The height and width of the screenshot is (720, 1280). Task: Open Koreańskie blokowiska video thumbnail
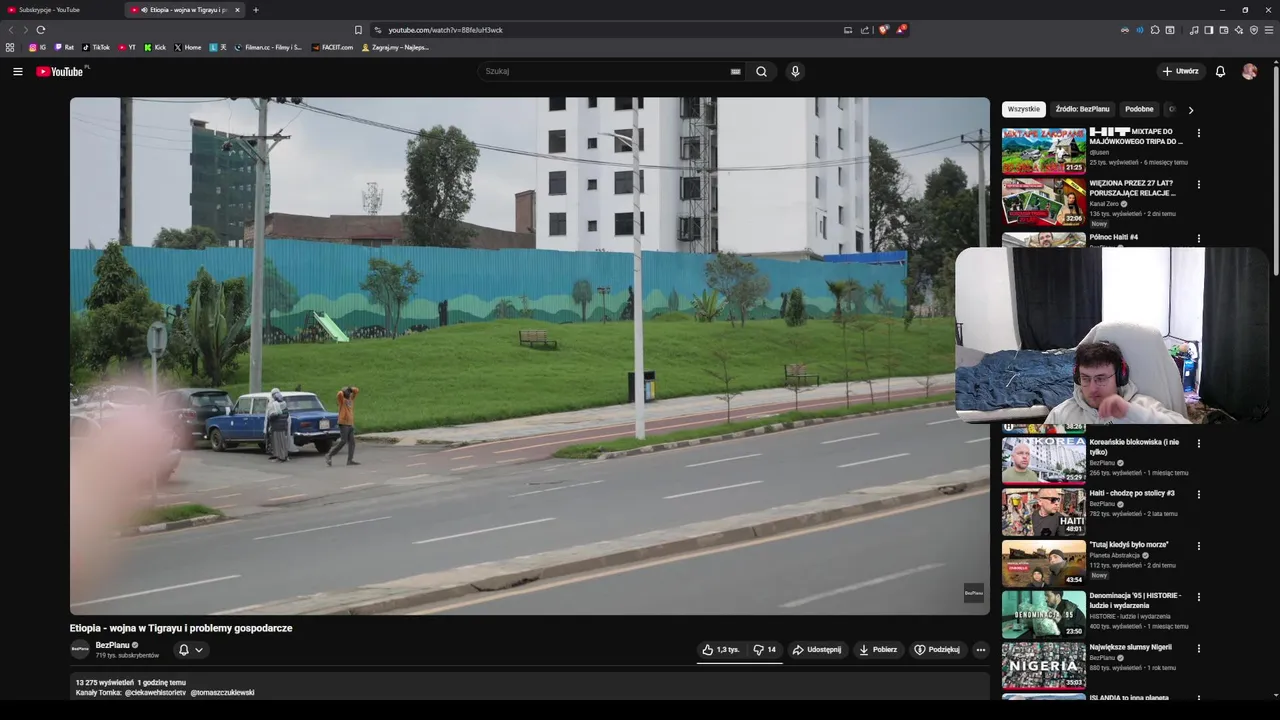(x=1044, y=460)
